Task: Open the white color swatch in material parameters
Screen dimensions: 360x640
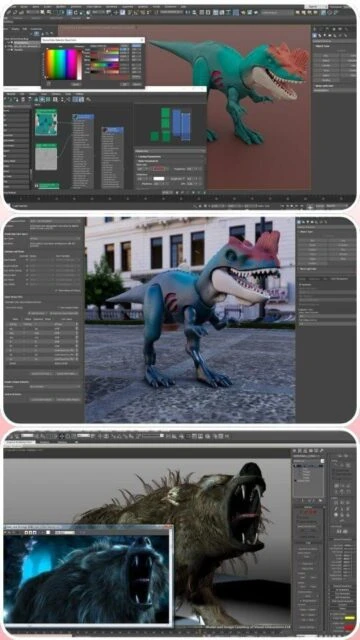Action: tap(159, 178)
